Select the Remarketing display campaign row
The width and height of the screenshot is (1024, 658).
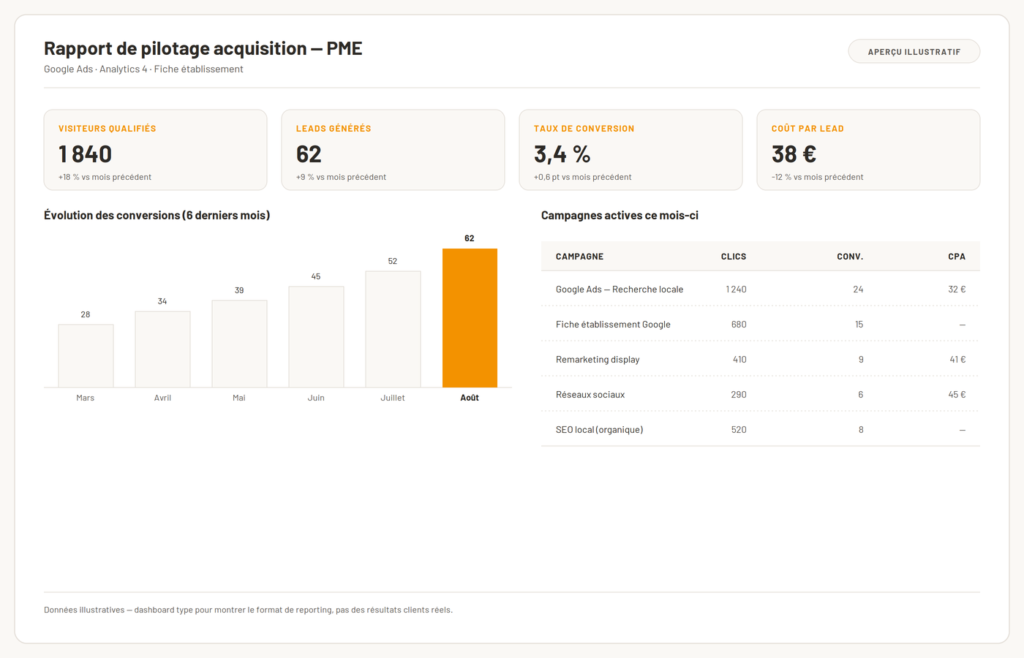pyautogui.click(x=760, y=360)
